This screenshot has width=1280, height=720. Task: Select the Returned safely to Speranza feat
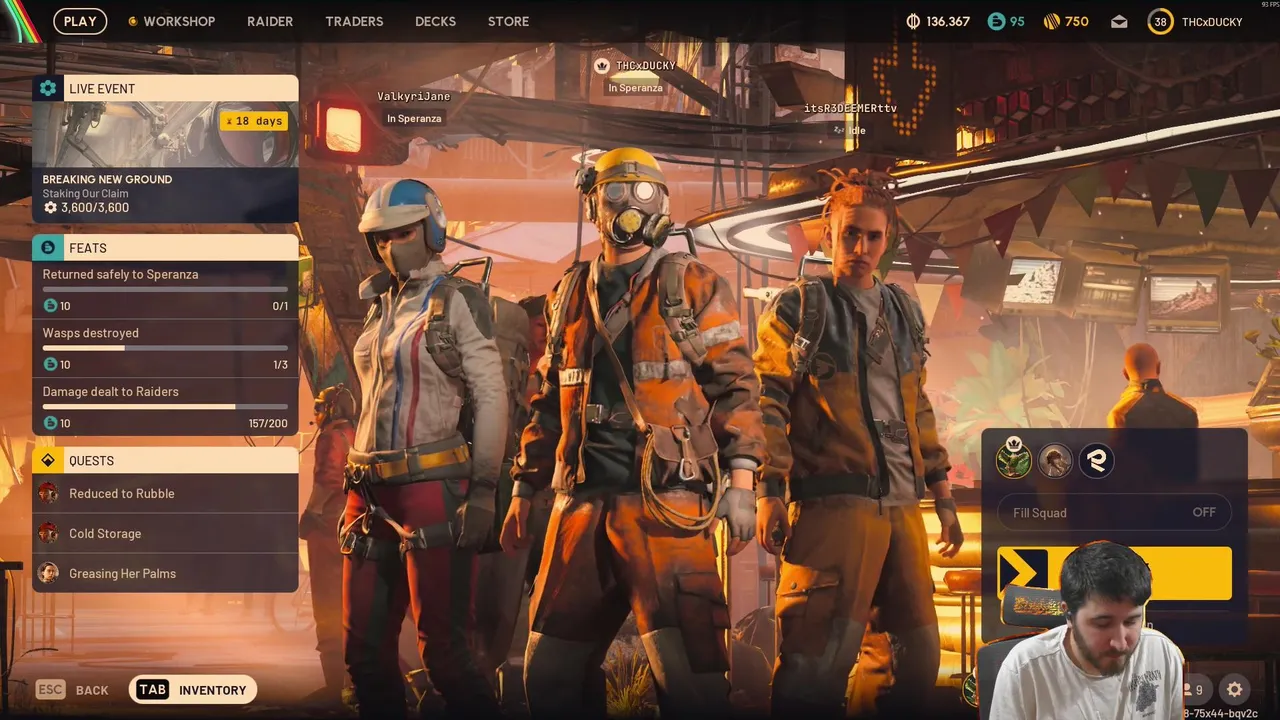pos(165,290)
